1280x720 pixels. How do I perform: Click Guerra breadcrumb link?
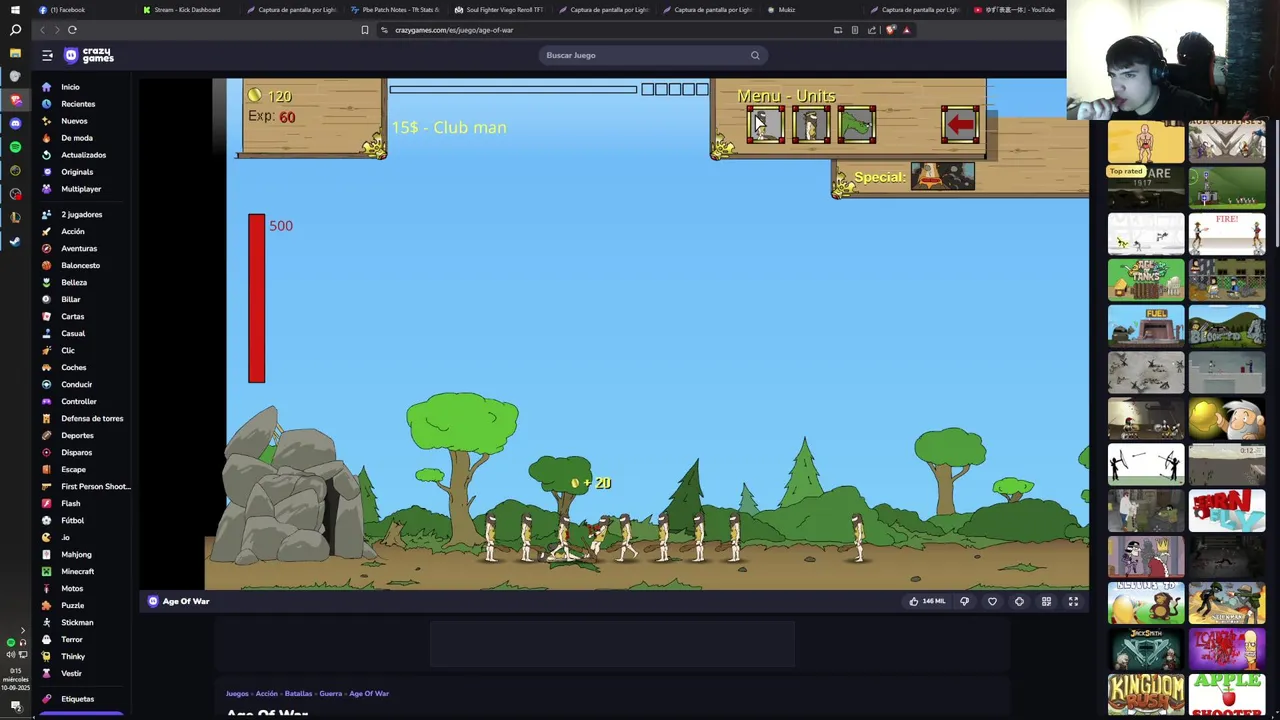point(330,693)
